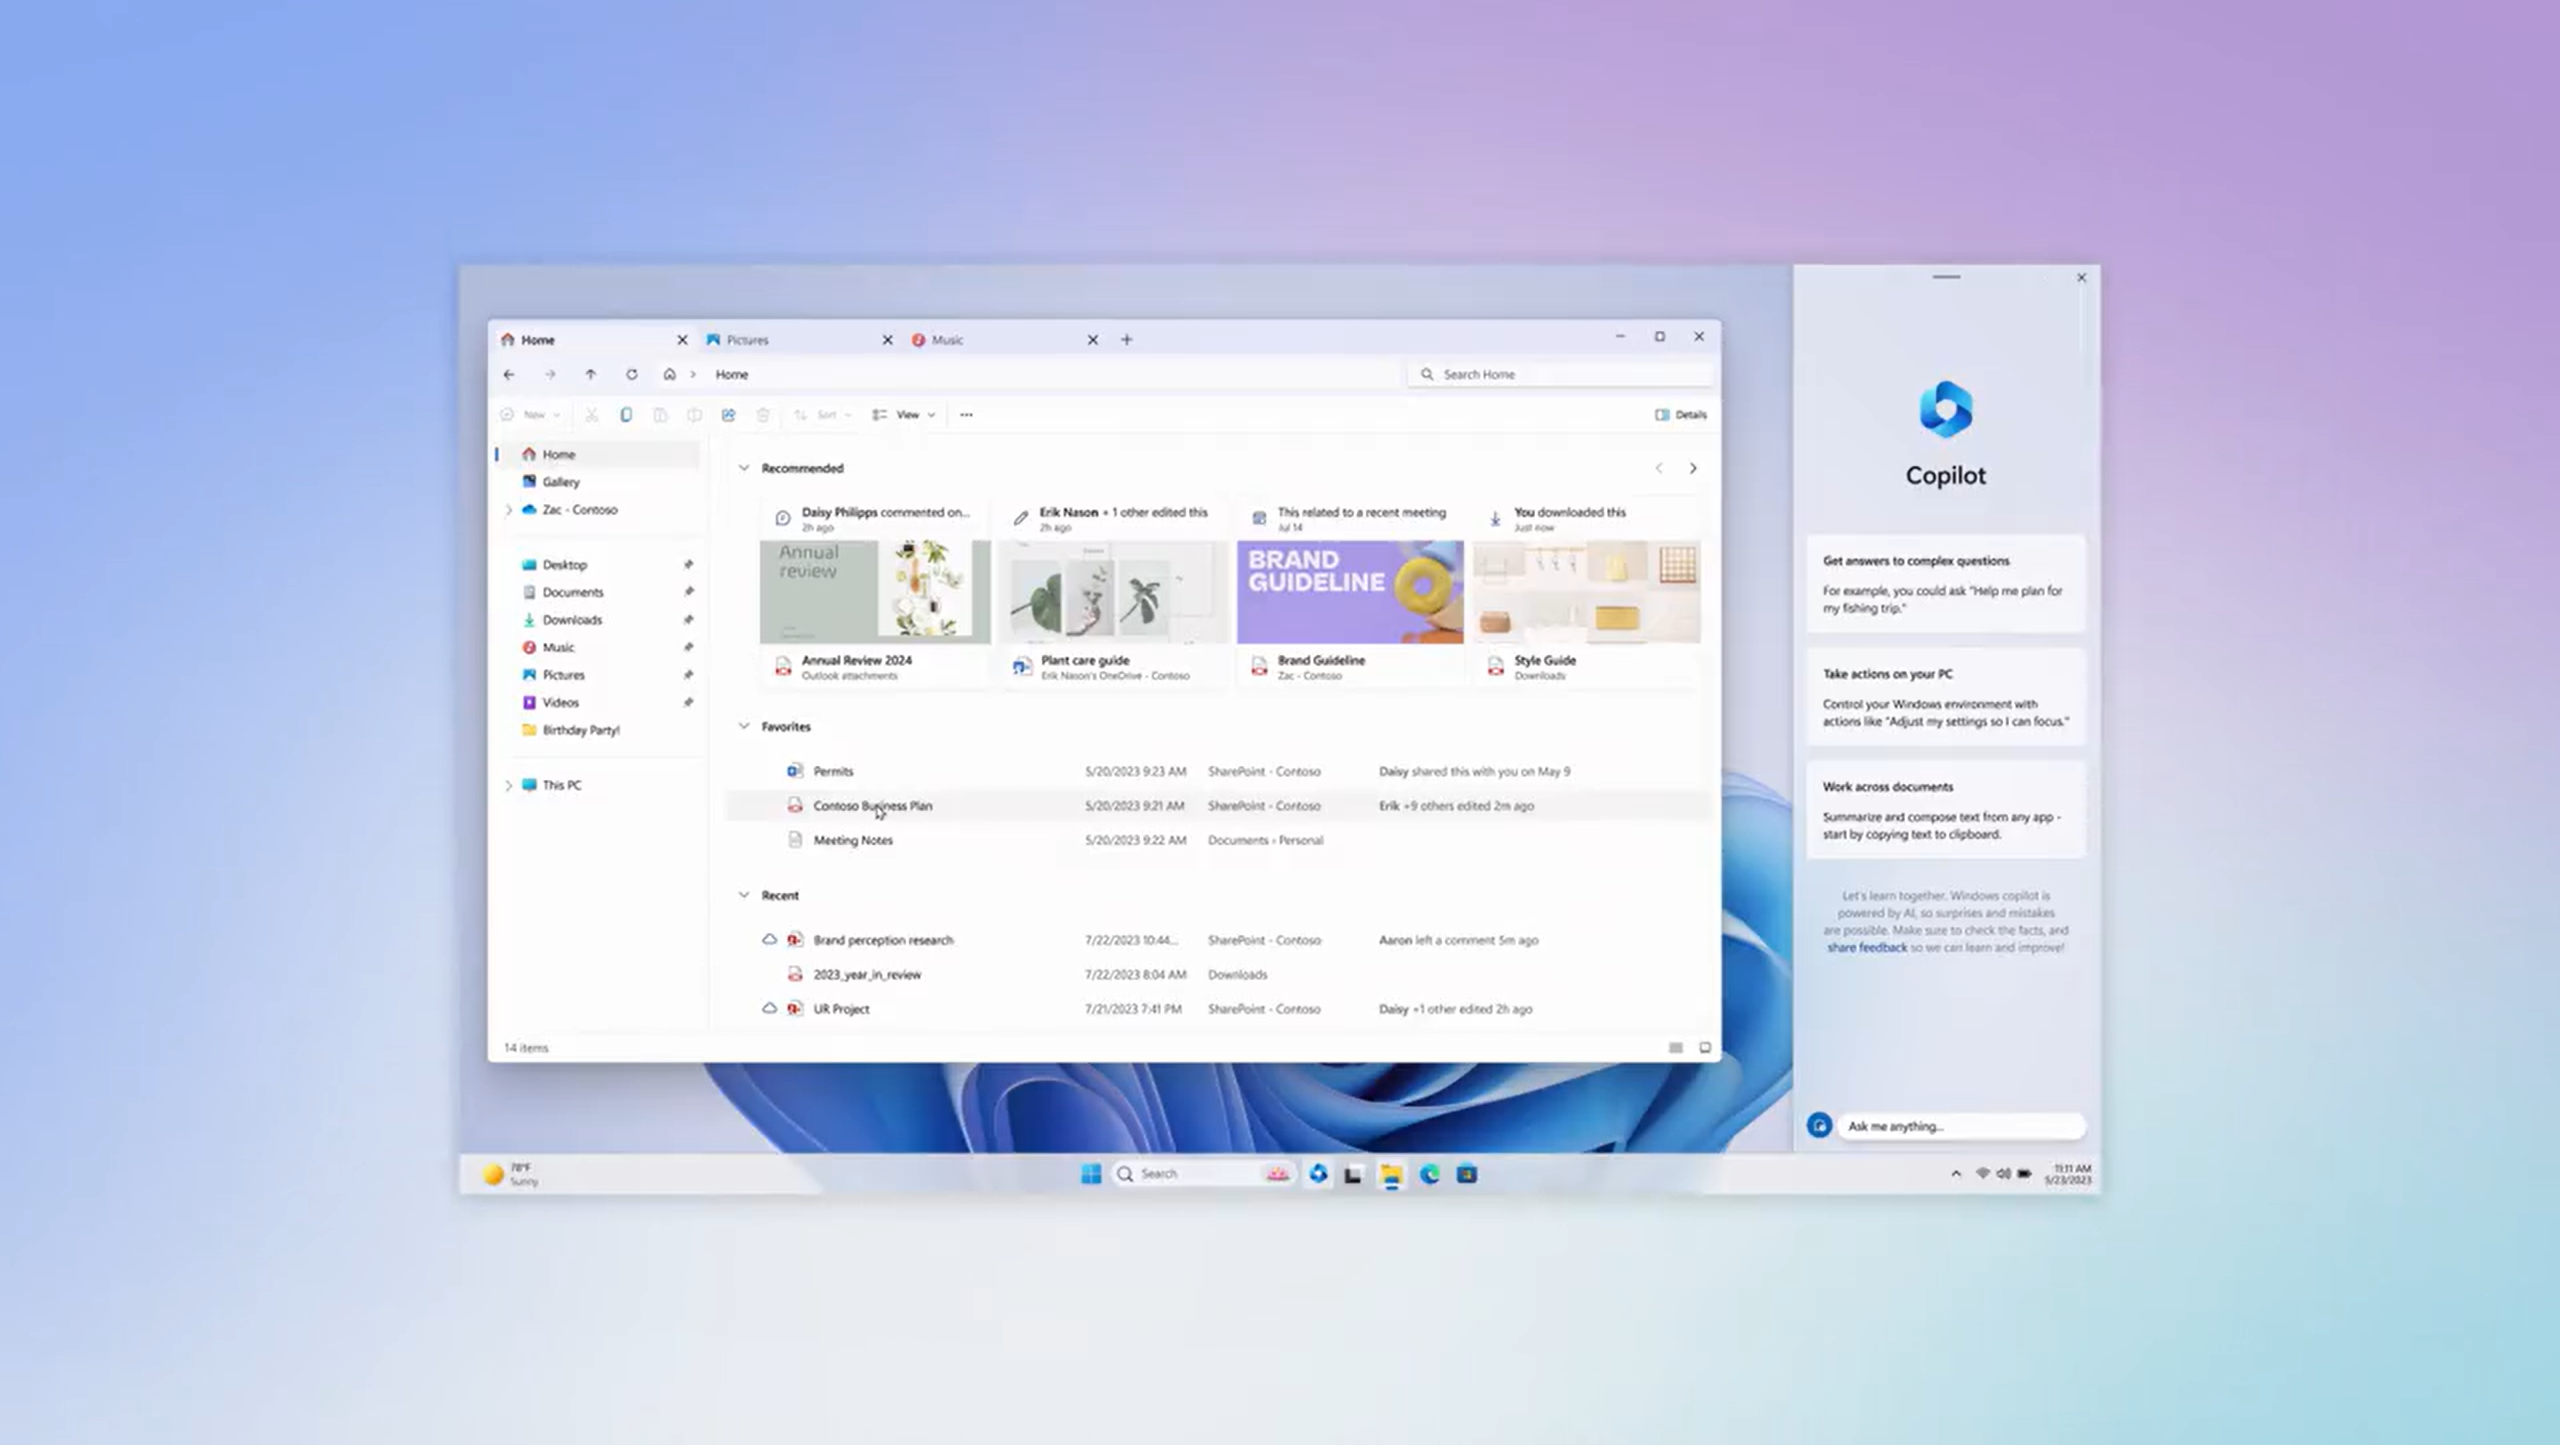Switch to large thumbnails view in status bar
Viewport: 2560px width, 1445px height.
tap(1705, 1048)
